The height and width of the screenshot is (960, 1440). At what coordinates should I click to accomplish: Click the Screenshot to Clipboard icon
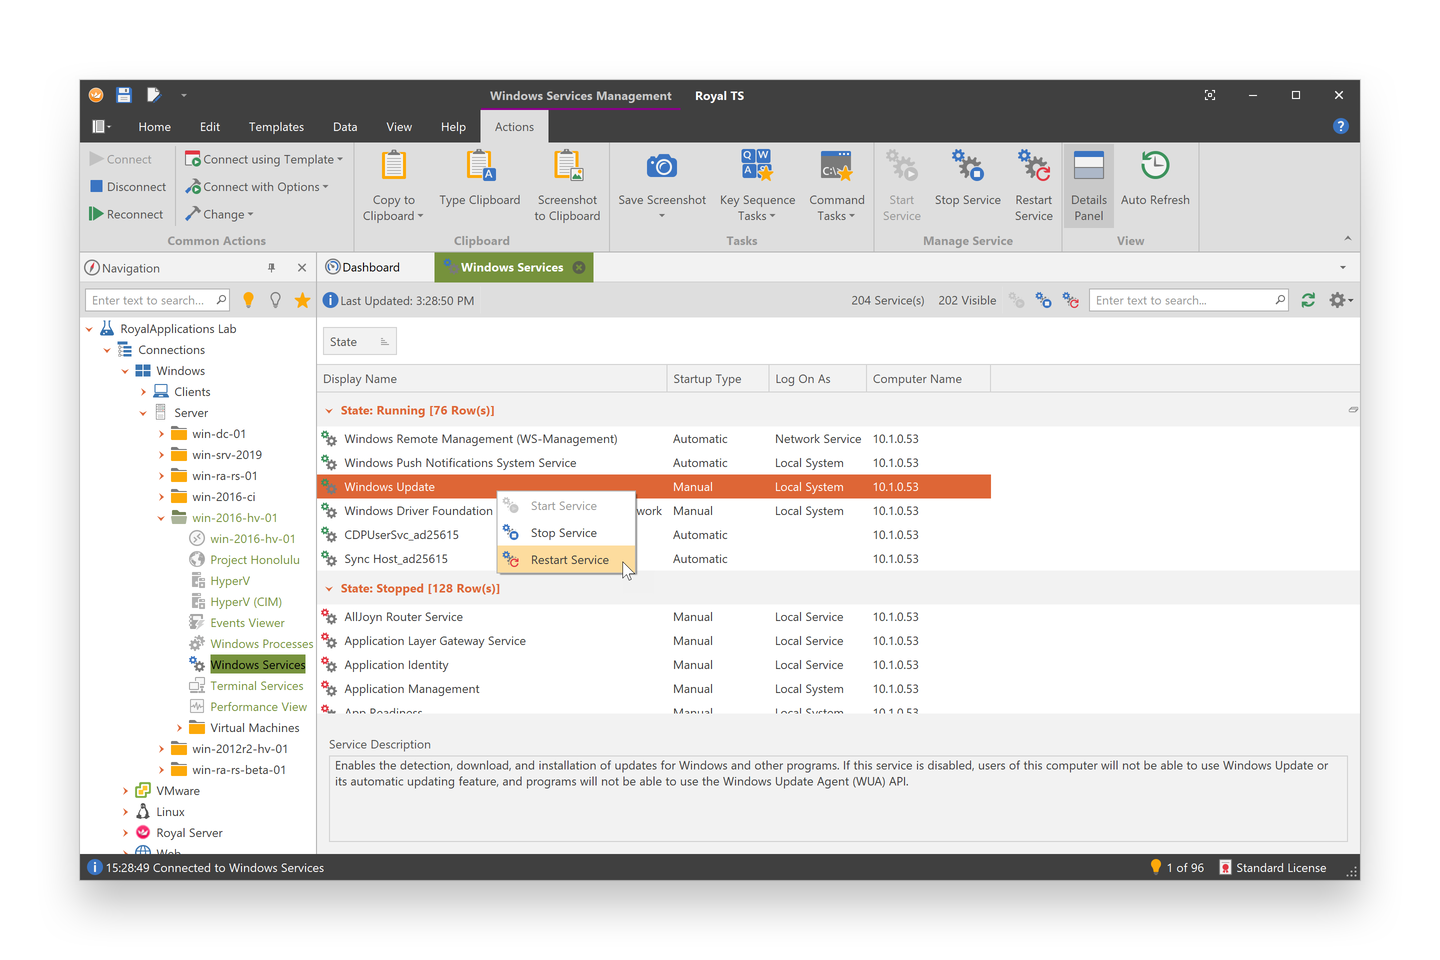(567, 167)
